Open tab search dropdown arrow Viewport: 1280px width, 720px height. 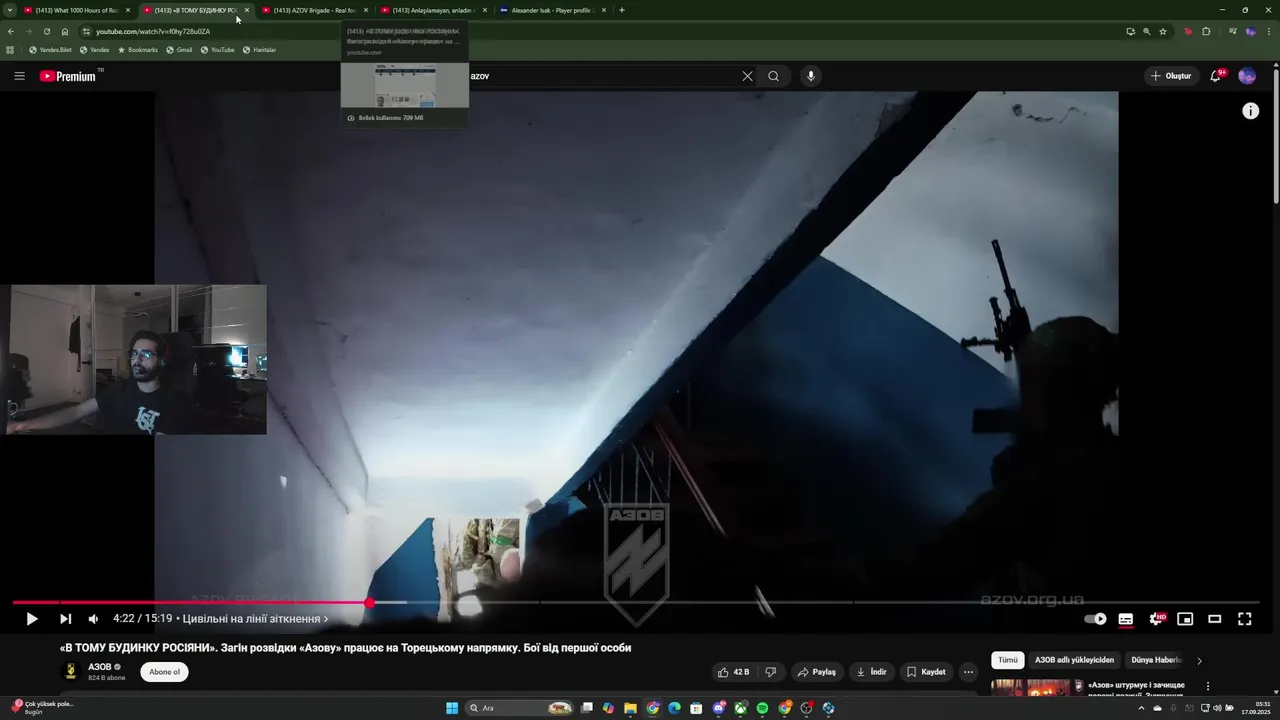pyautogui.click(x=10, y=10)
